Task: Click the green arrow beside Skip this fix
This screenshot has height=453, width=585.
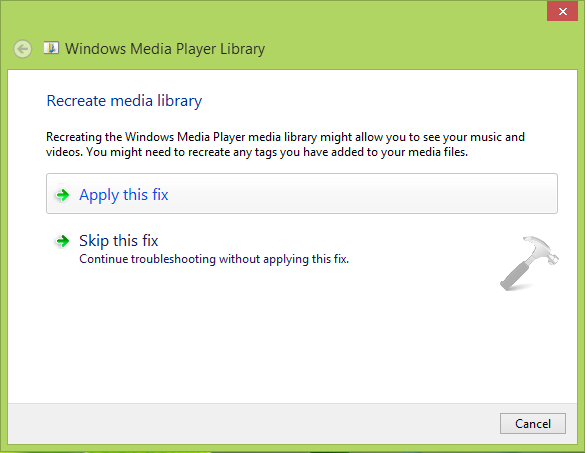Action: [62, 241]
